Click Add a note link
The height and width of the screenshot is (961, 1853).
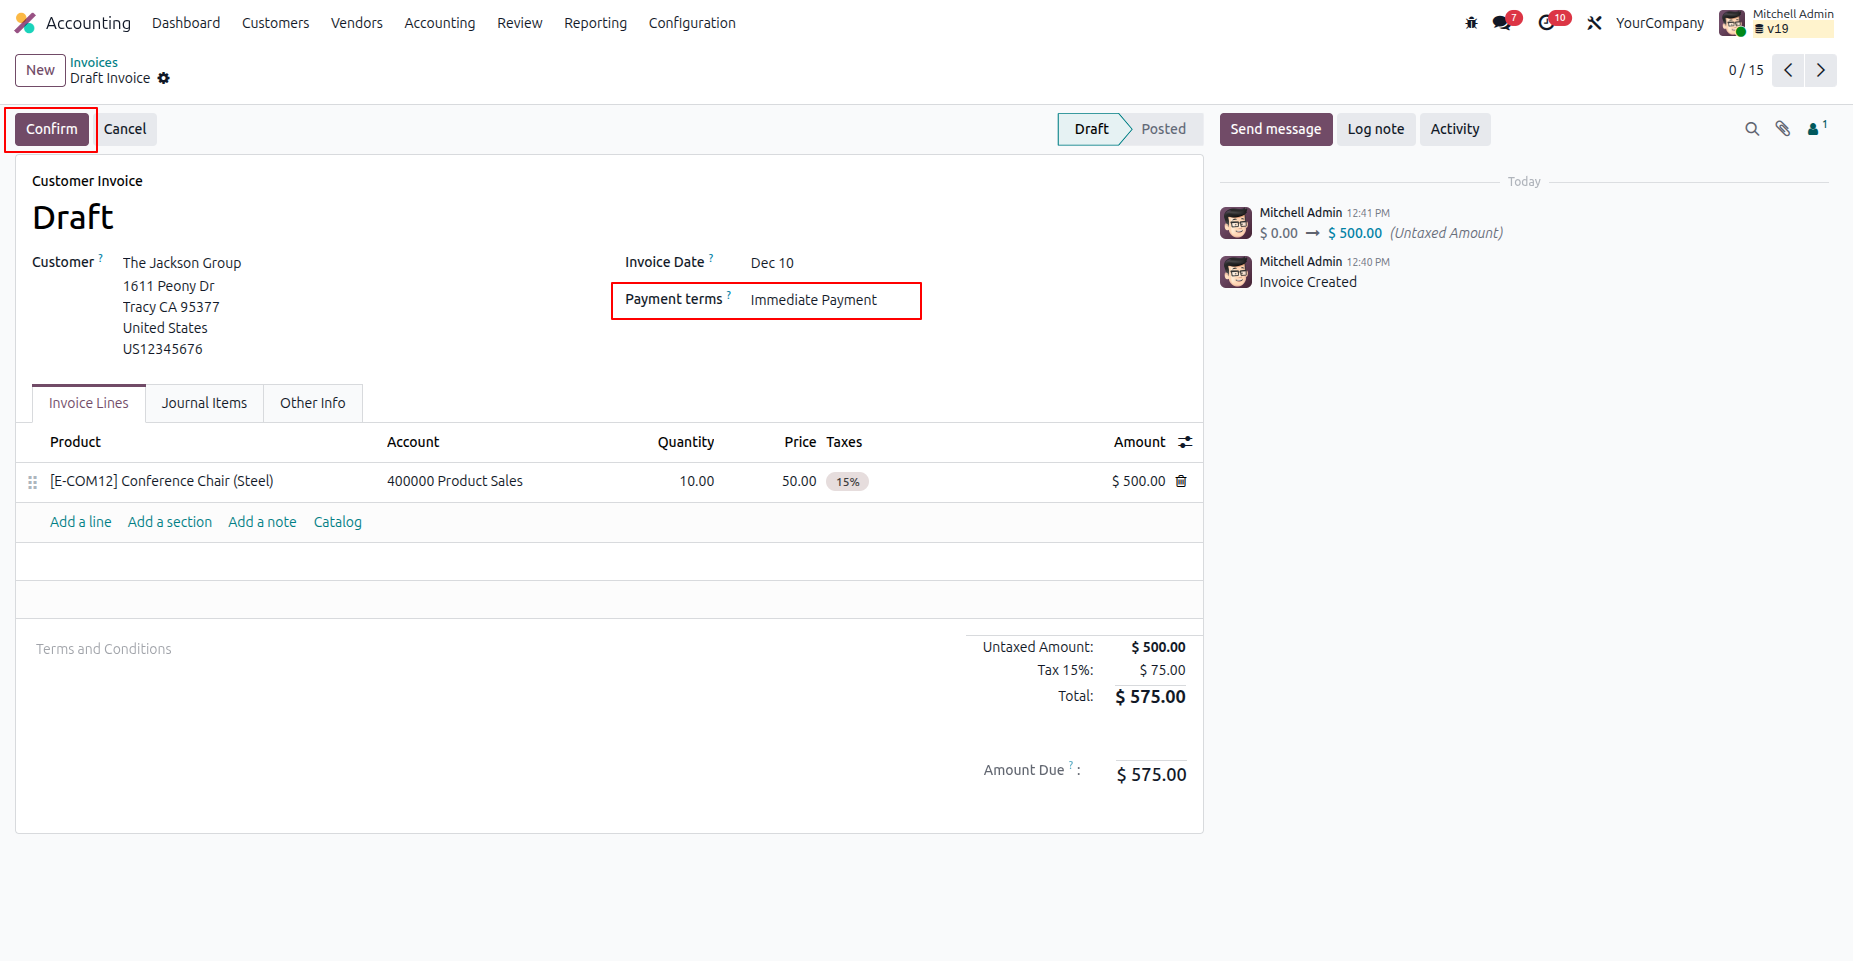pos(262,522)
